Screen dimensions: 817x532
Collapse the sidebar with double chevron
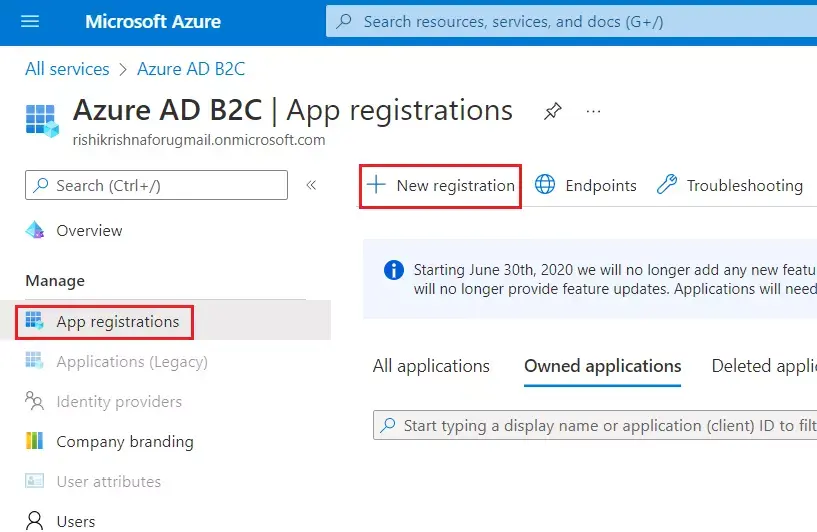coord(311,185)
